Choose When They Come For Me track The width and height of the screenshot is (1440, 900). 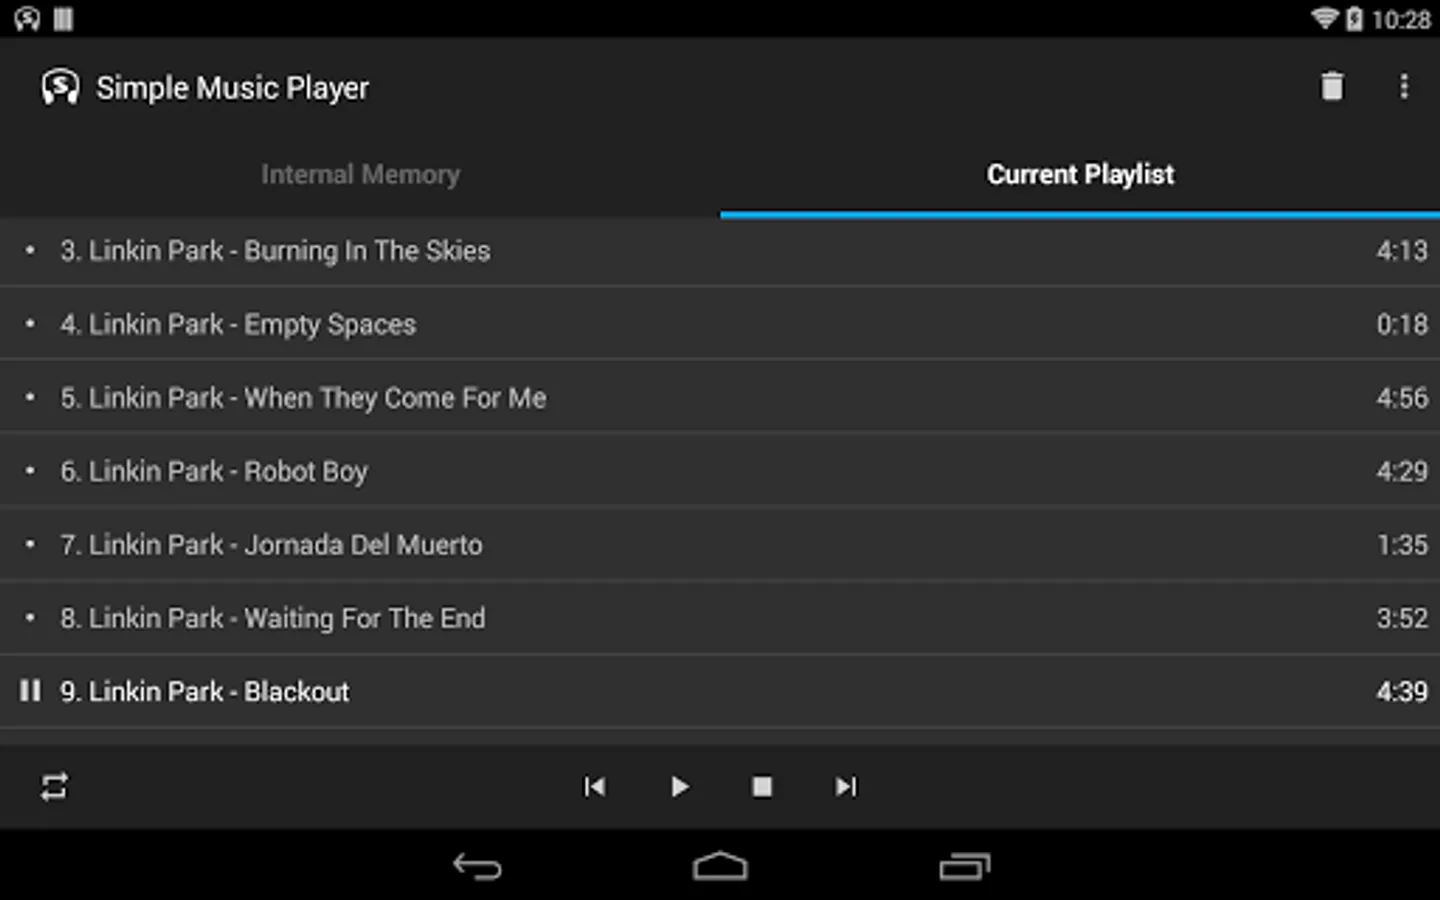(720, 398)
